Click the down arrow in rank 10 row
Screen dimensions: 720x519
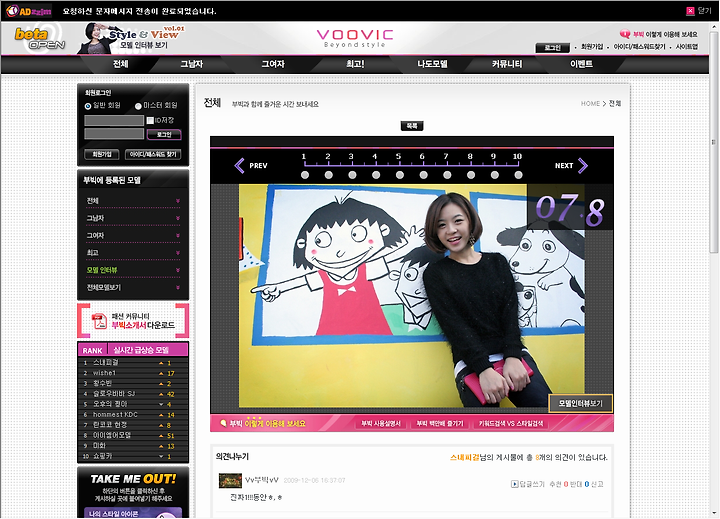pyautogui.click(x=161, y=456)
